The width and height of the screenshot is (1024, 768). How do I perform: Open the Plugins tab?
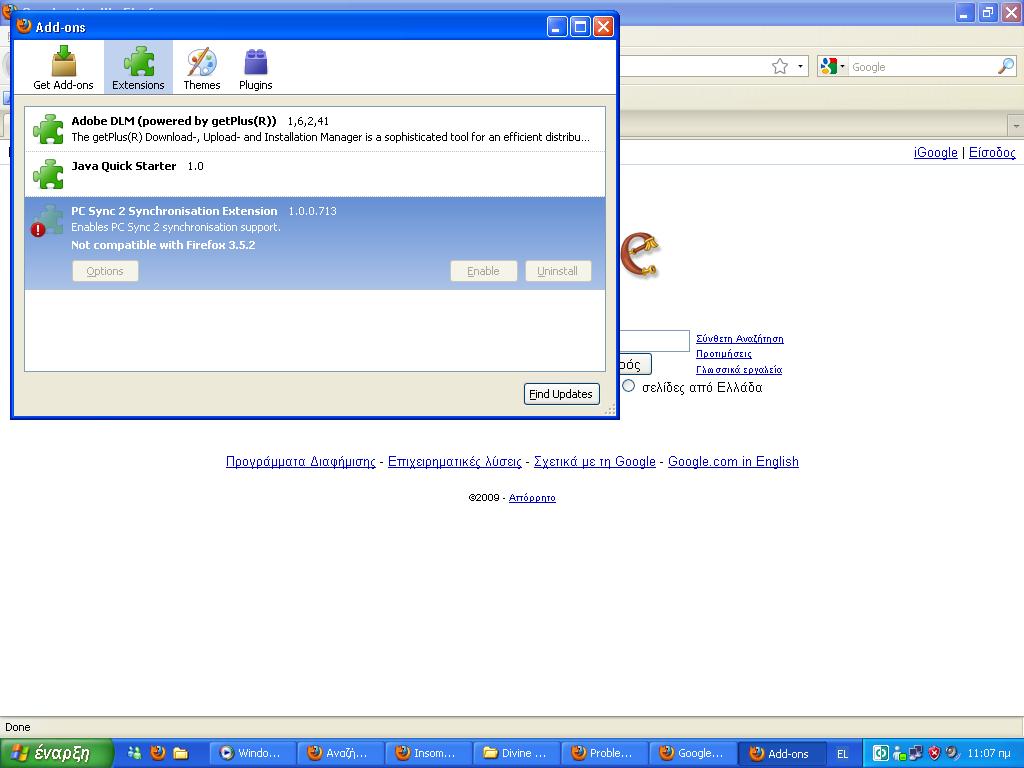255,67
